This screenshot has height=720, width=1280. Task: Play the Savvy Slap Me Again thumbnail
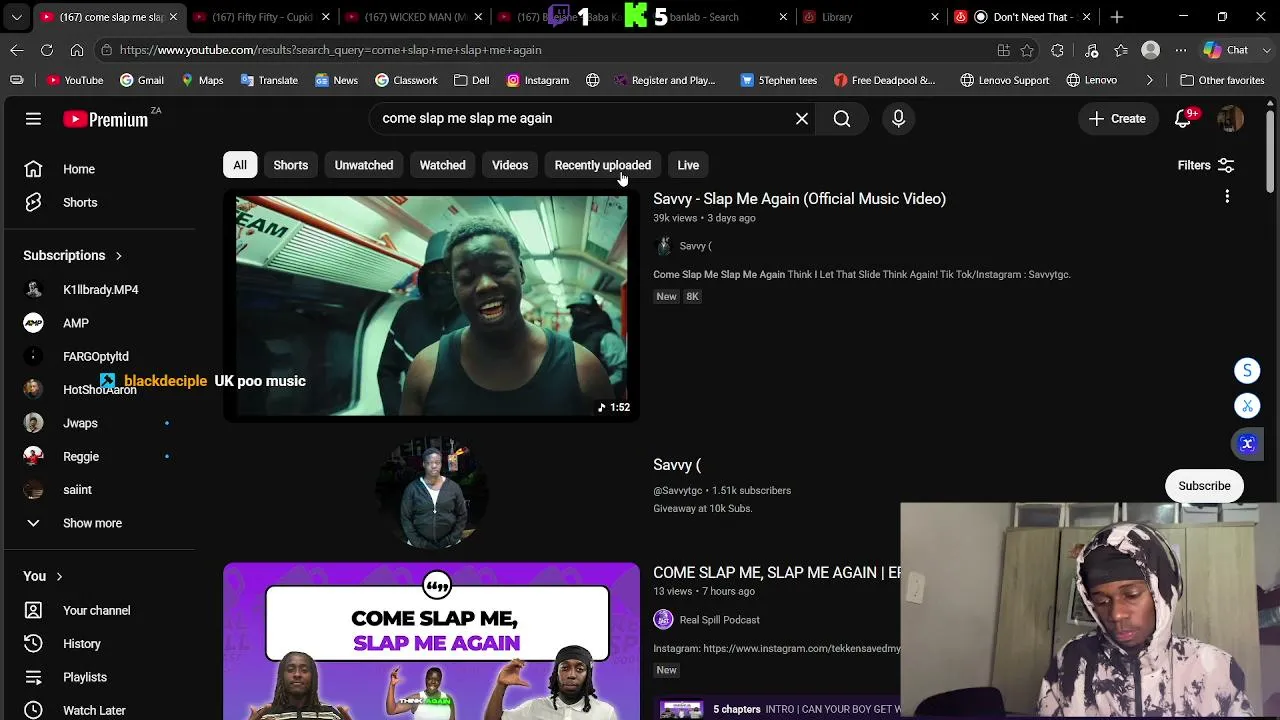click(431, 305)
